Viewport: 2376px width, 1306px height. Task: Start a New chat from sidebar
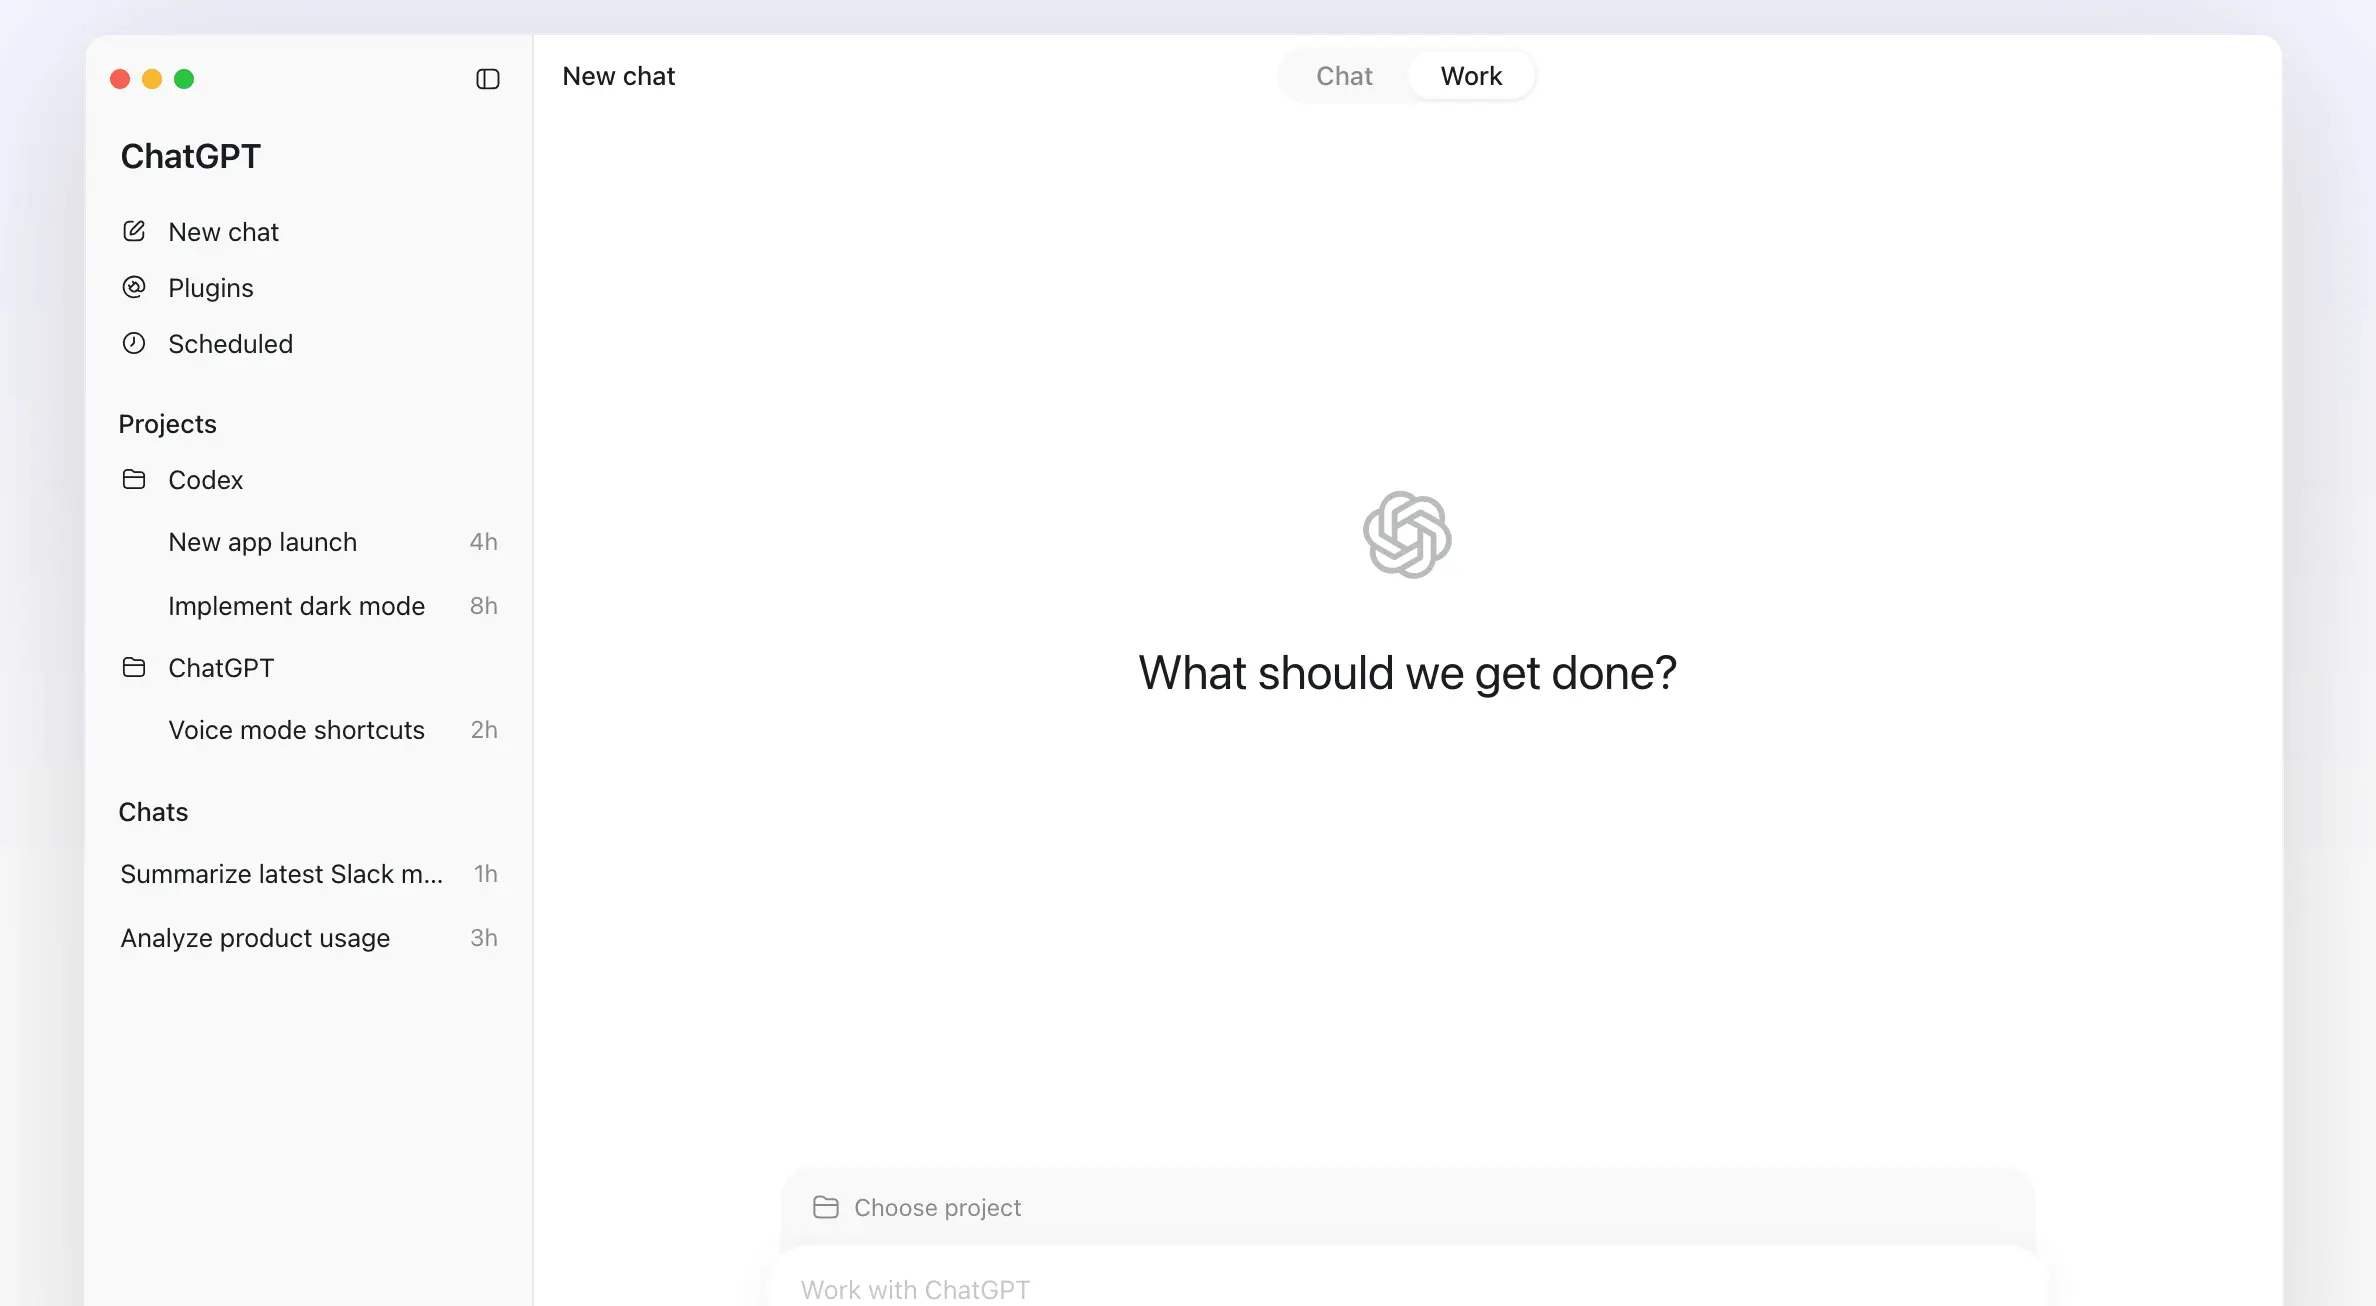pyautogui.click(x=309, y=232)
